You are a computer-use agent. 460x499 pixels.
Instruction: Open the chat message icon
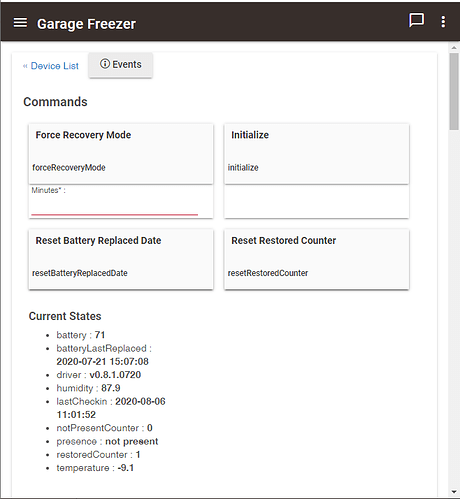416,20
